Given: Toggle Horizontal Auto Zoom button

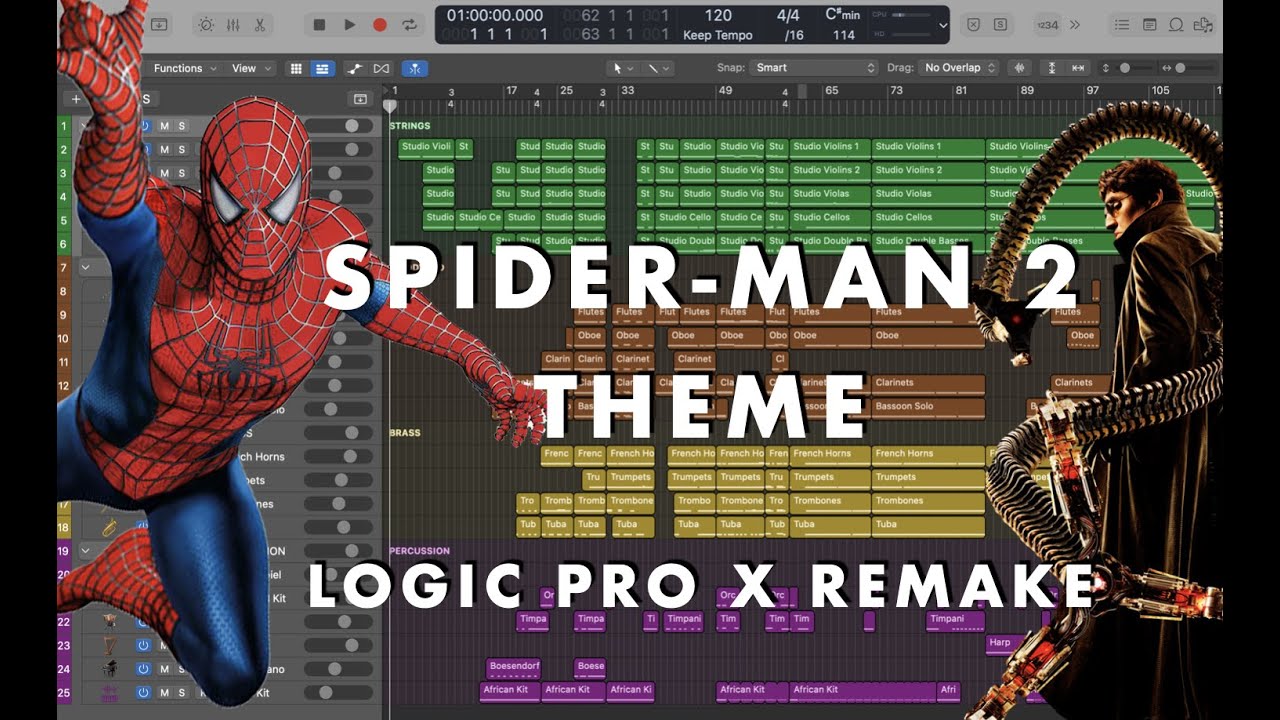Looking at the screenshot, I should (x=1077, y=68).
